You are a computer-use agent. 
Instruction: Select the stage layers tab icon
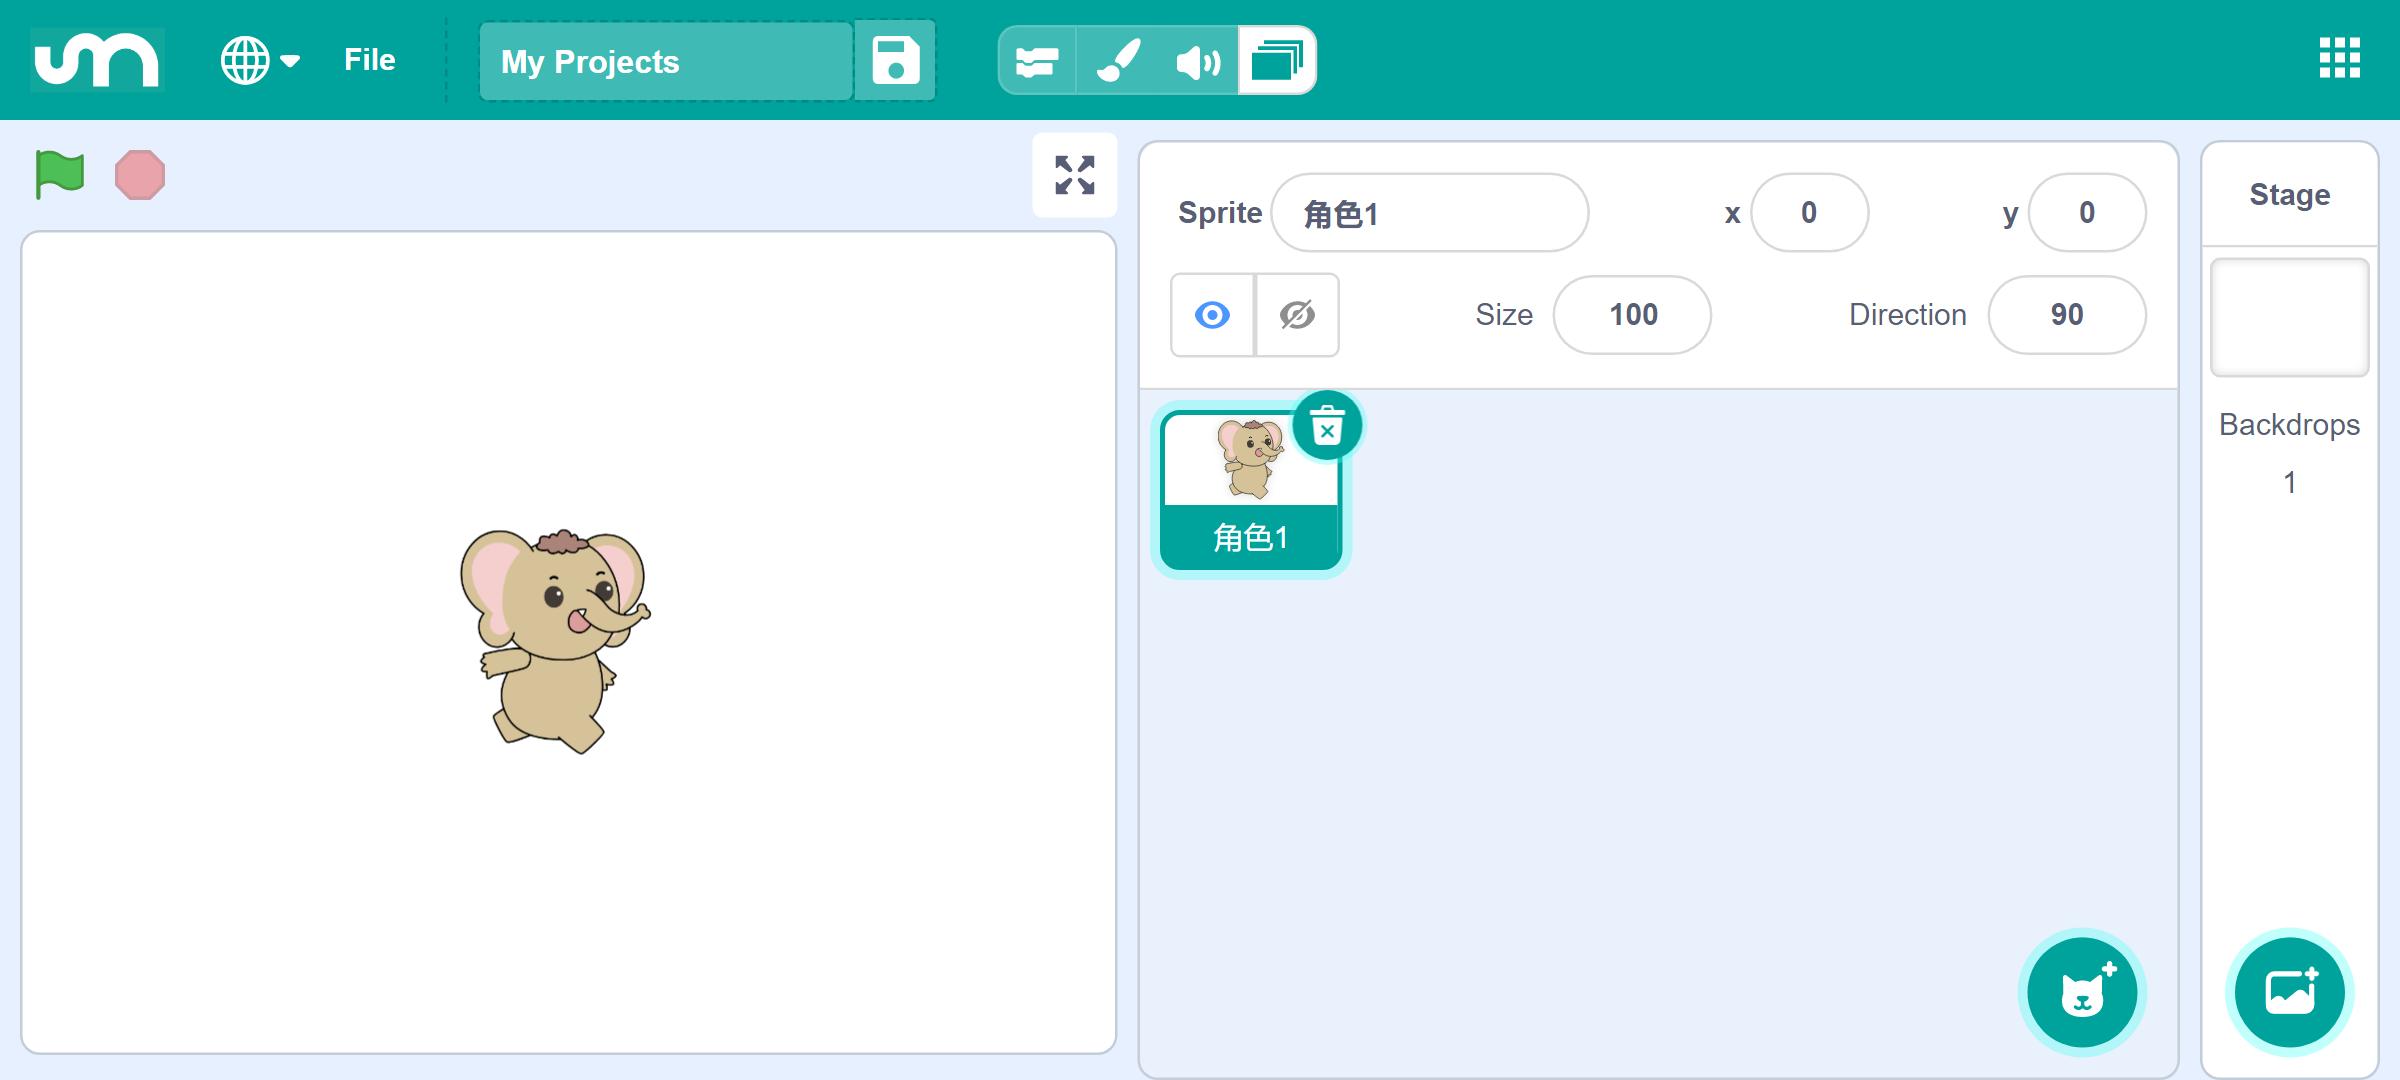(1277, 61)
